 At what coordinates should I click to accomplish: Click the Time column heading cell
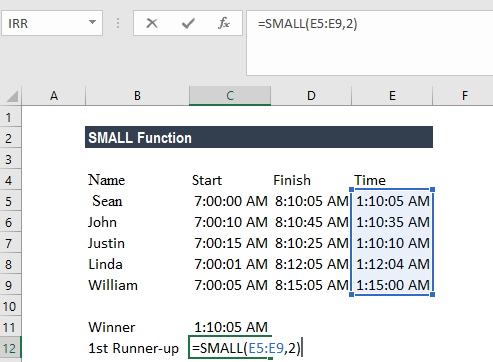(x=392, y=180)
